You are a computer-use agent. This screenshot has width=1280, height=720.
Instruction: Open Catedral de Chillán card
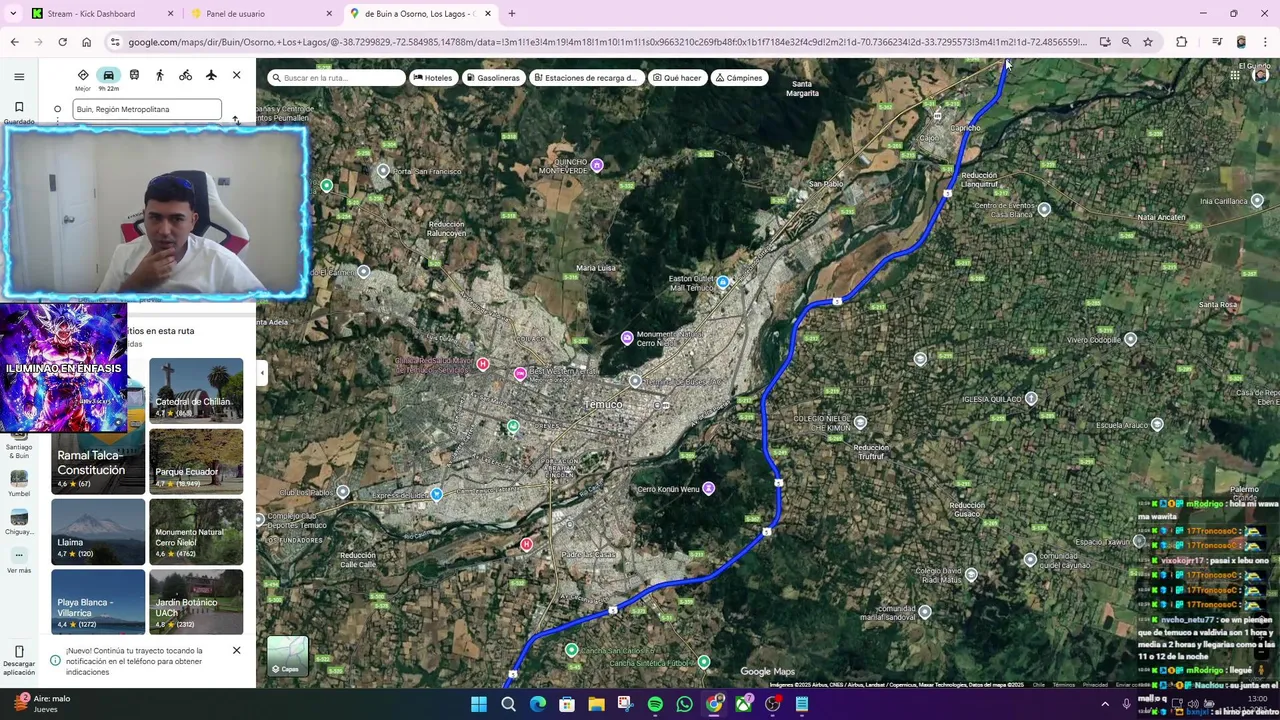click(196, 390)
